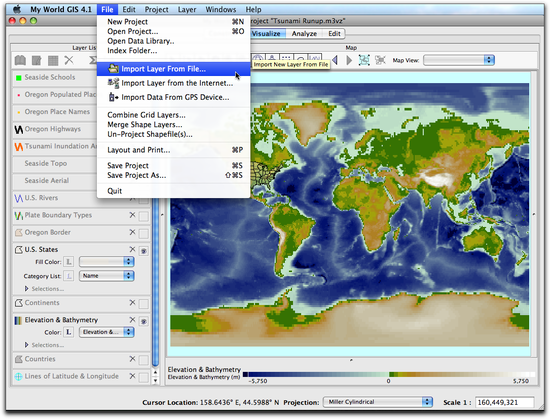
Task: Hide the U.S. States layer
Action: pyautogui.click(x=143, y=251)
